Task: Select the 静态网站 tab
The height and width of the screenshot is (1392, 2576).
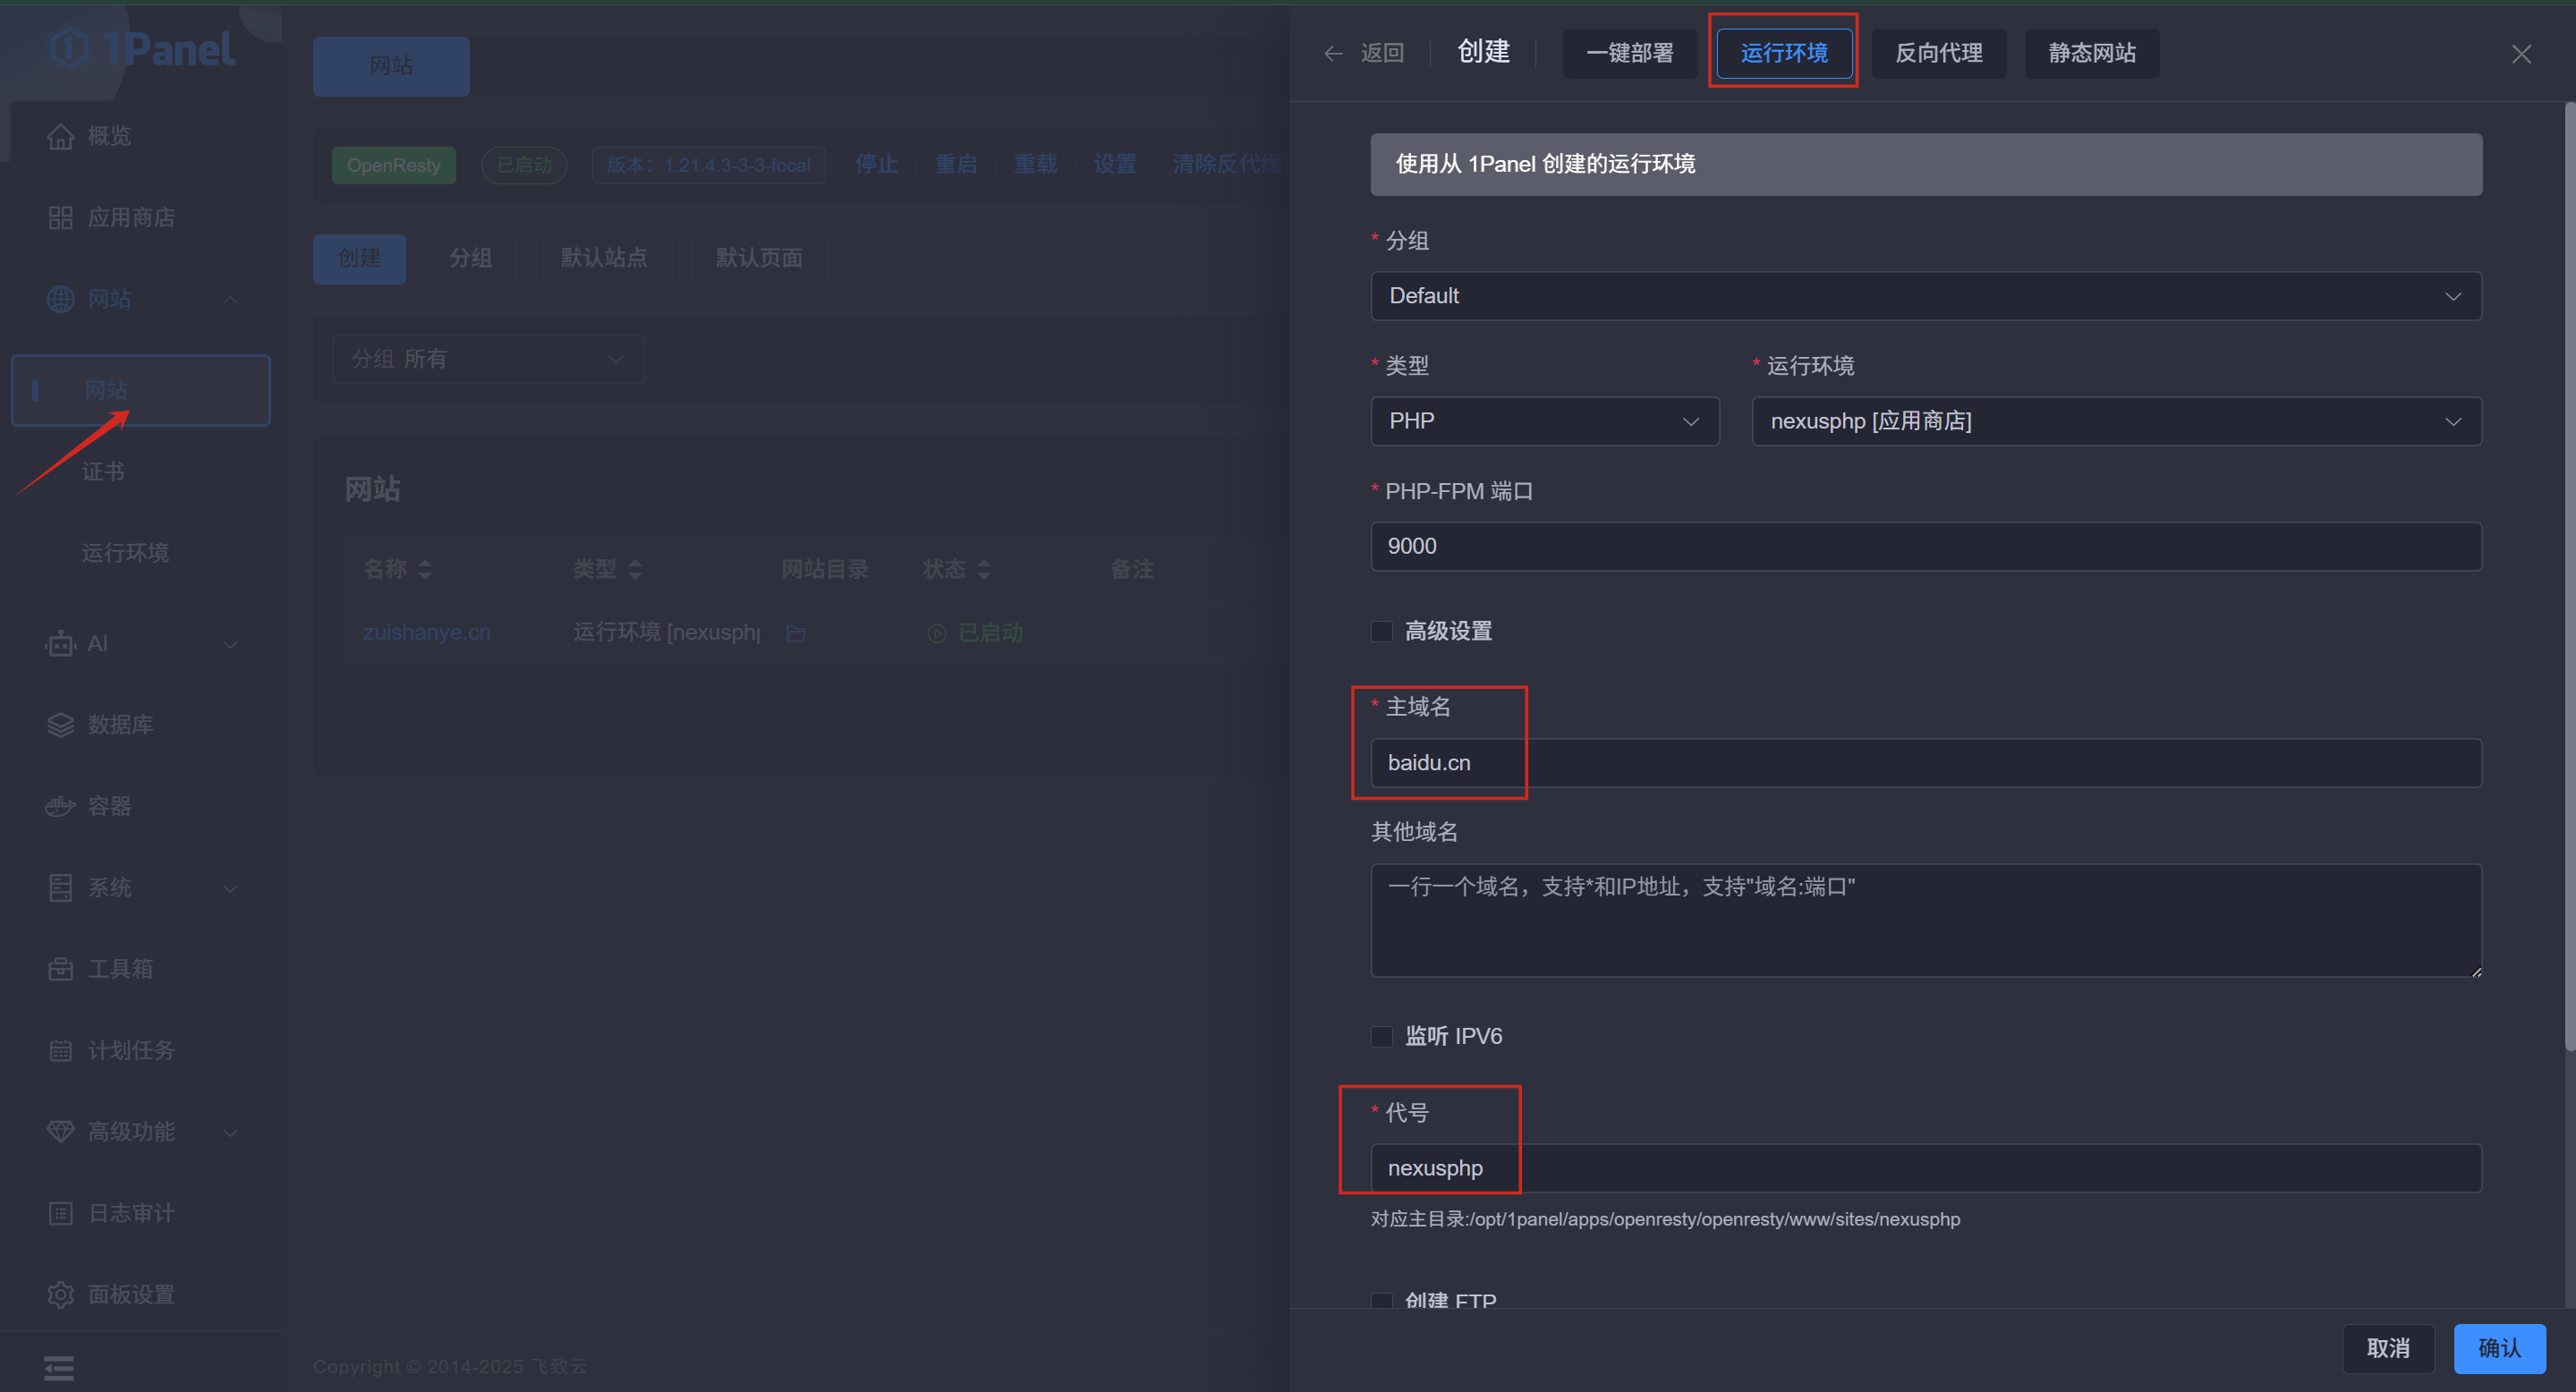Action: (2091, 53)
